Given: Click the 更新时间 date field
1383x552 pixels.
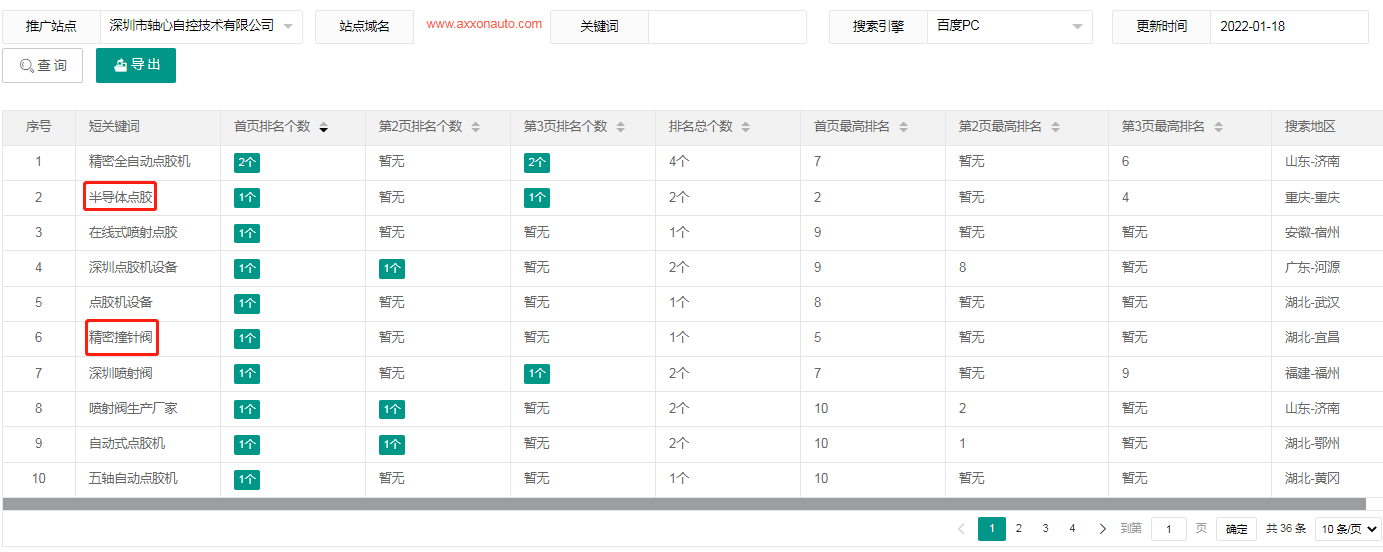Looking at the screenshot, I should click(1289, 27).
